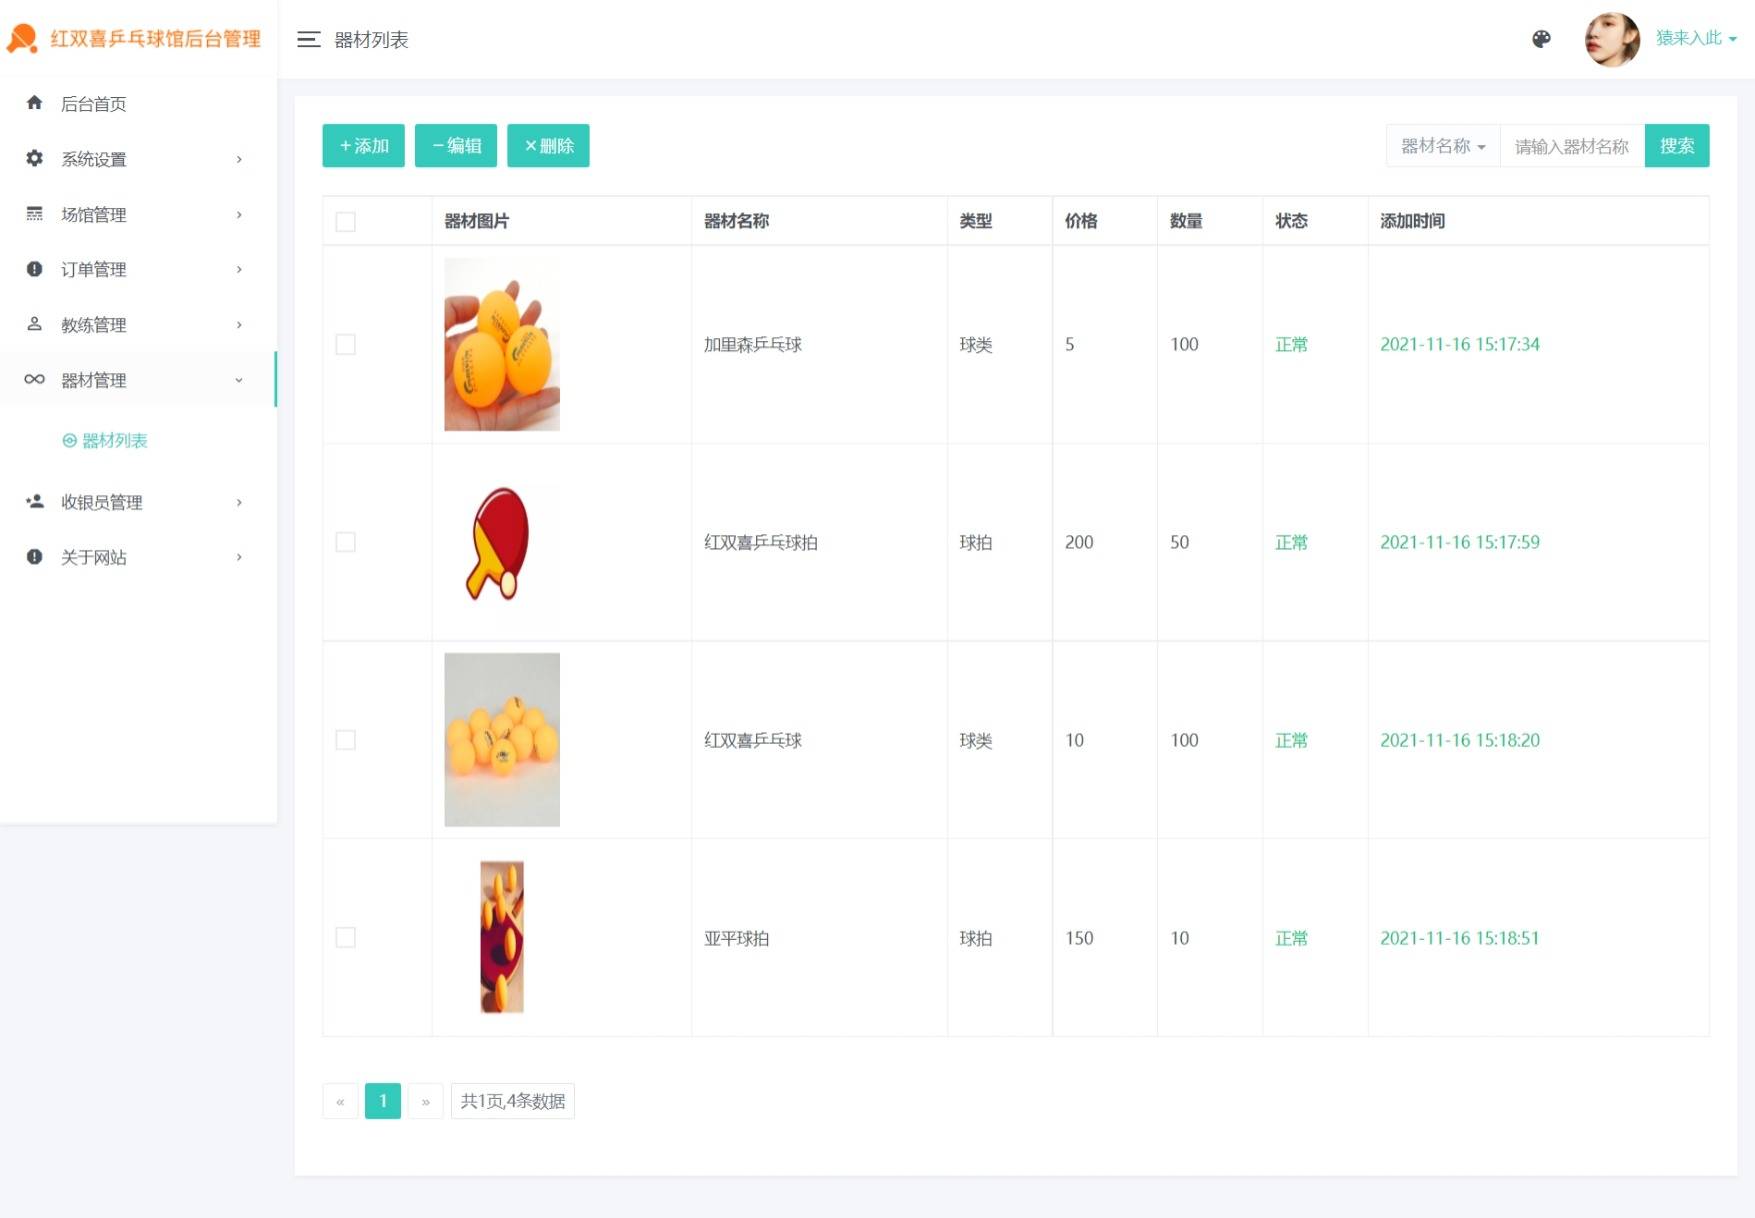The height and width of the screenshot is (1218, 1755).
Task: Open the theme palette icon
Action: 1541,39
